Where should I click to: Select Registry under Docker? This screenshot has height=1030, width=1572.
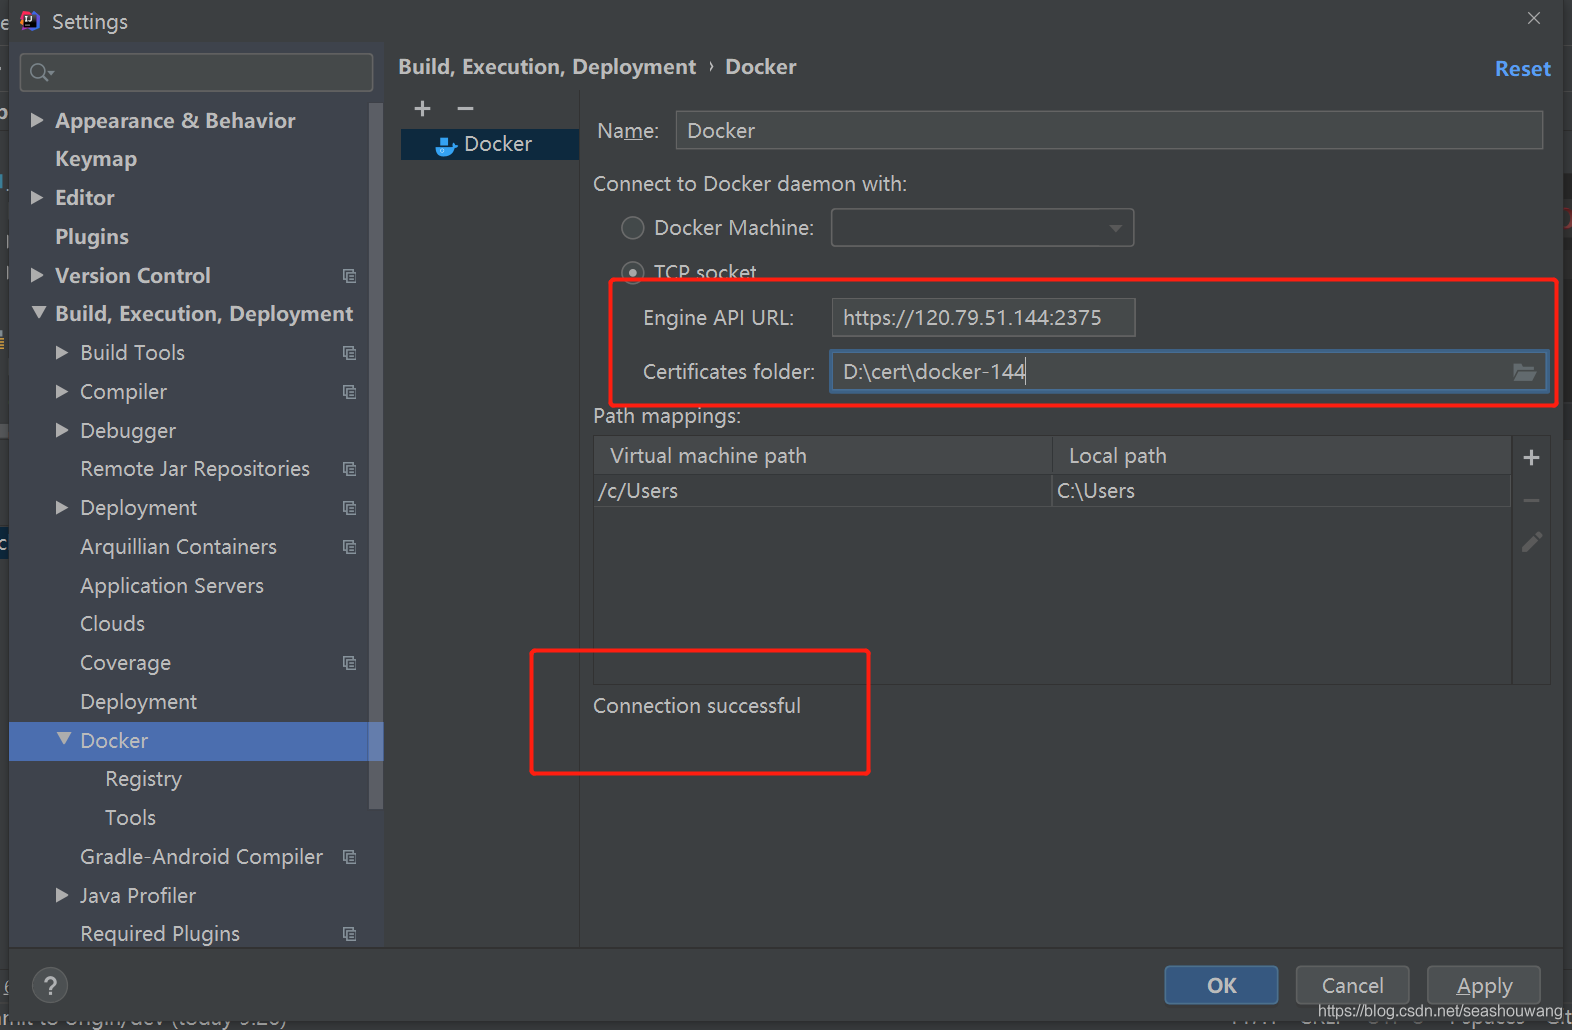(x=143, y=779)
